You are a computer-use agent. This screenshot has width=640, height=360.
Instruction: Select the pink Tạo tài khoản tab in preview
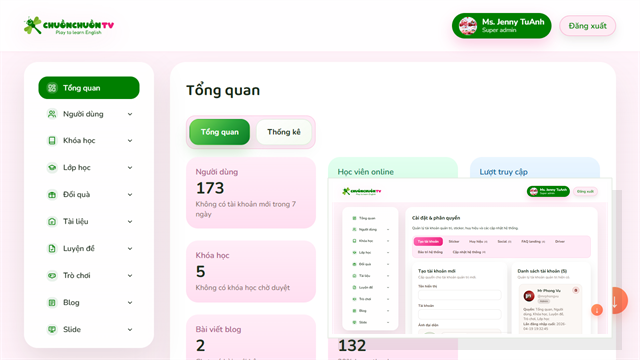(x=428, y=241)
